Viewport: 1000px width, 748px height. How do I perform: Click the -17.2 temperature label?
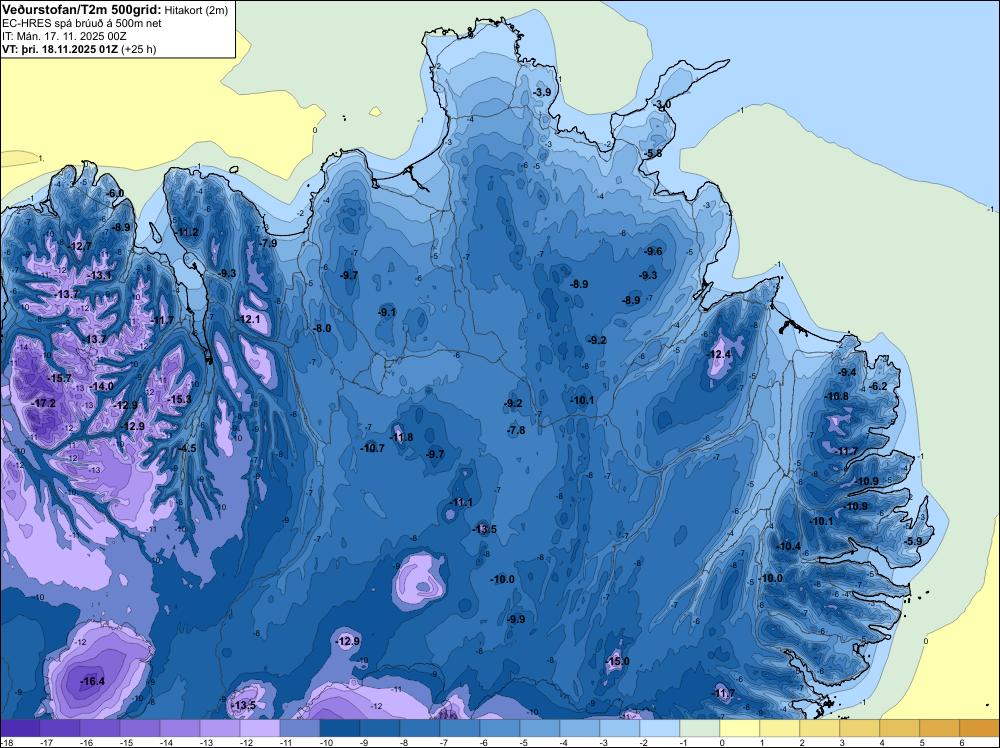pyautogui.click(x=45, y=403)
